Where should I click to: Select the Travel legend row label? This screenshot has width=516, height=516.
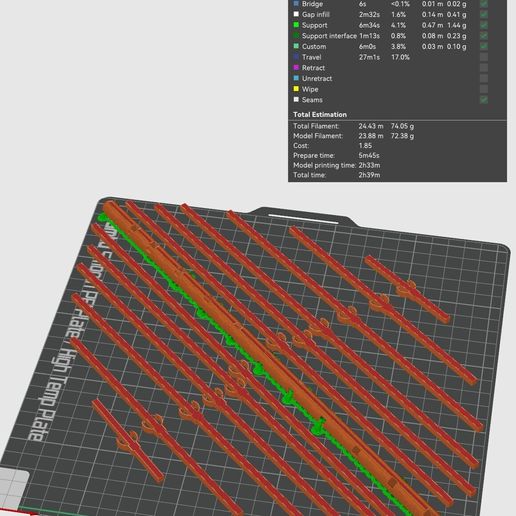pos(311,57)
